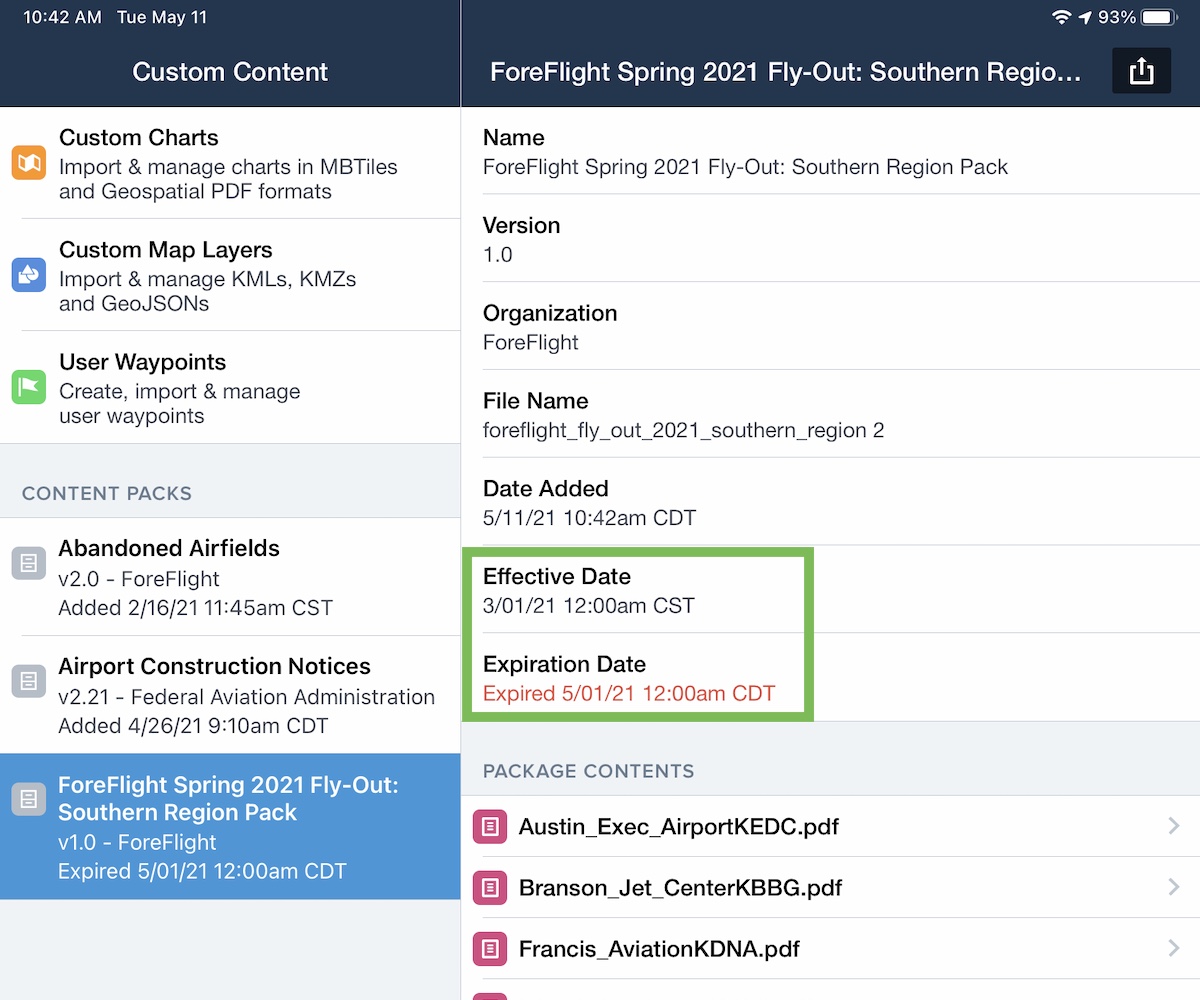Open Austin_Exec_AirportKEDC.pdf file
The height and width of the screenshot is (1000, 1200).
830,827
